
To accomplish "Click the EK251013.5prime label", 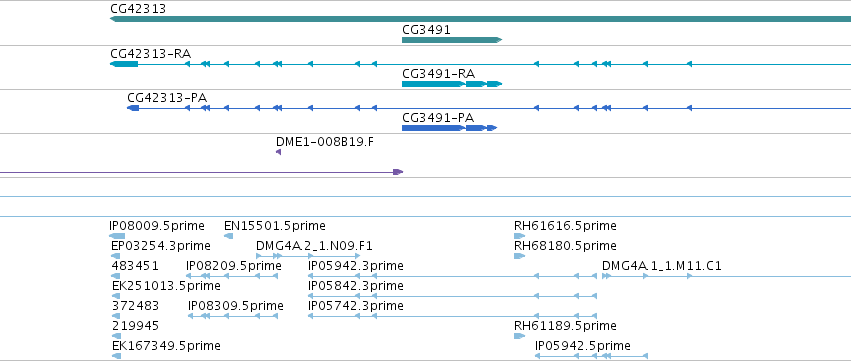I will click(166, 286).
